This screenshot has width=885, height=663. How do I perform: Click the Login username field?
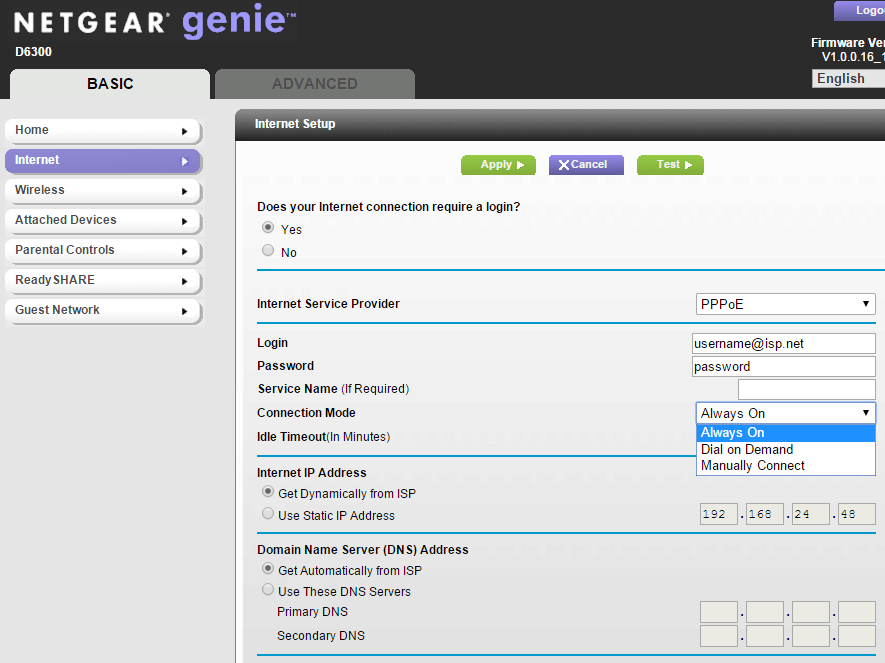pyautogui.click(x=783, y=344)
